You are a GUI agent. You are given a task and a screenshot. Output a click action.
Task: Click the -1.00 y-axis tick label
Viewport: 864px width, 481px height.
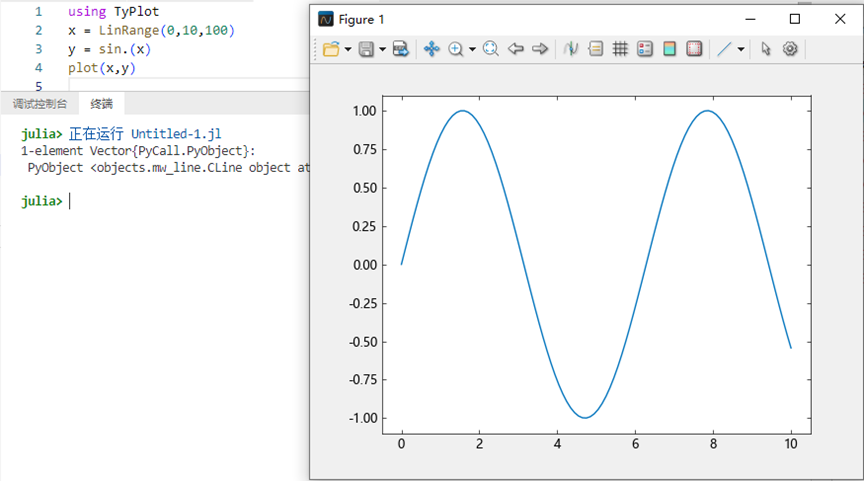(x=363, y=418)
